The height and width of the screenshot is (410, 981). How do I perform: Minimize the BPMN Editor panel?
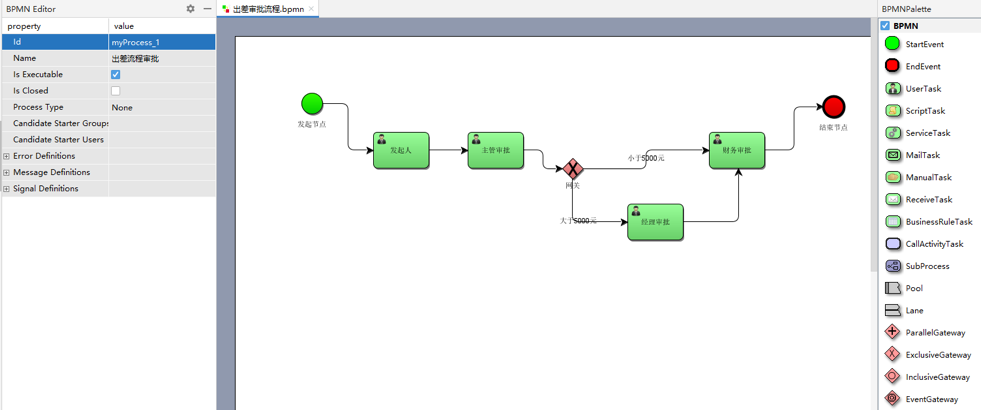tap(207, 9)
